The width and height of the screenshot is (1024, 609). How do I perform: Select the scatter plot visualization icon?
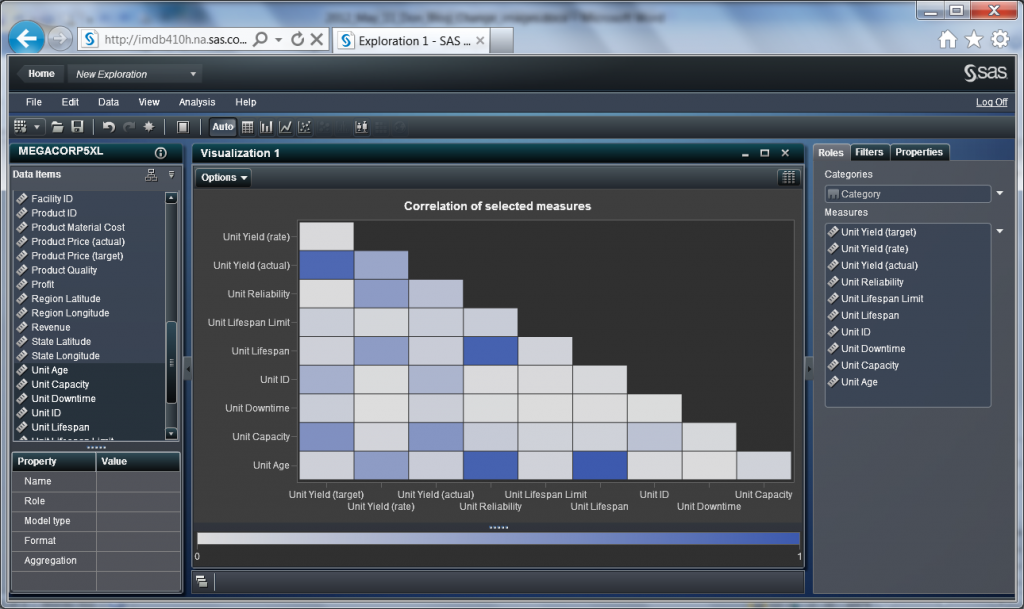pos(304,127)
